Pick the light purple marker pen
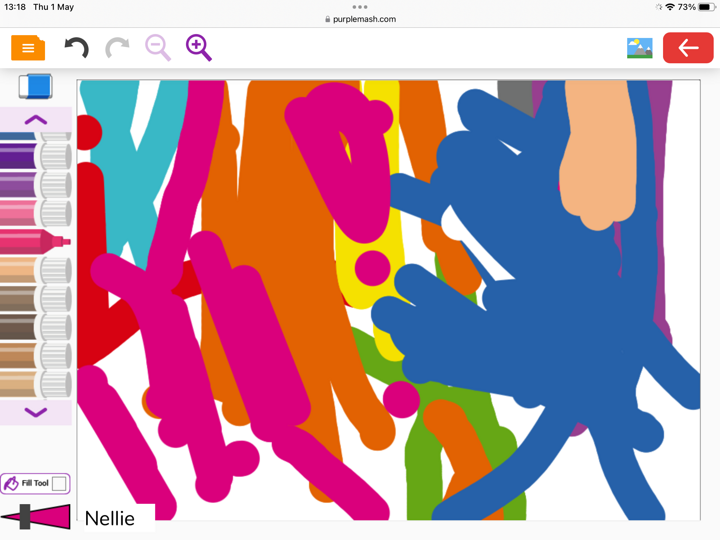 [x=36, y=185]
